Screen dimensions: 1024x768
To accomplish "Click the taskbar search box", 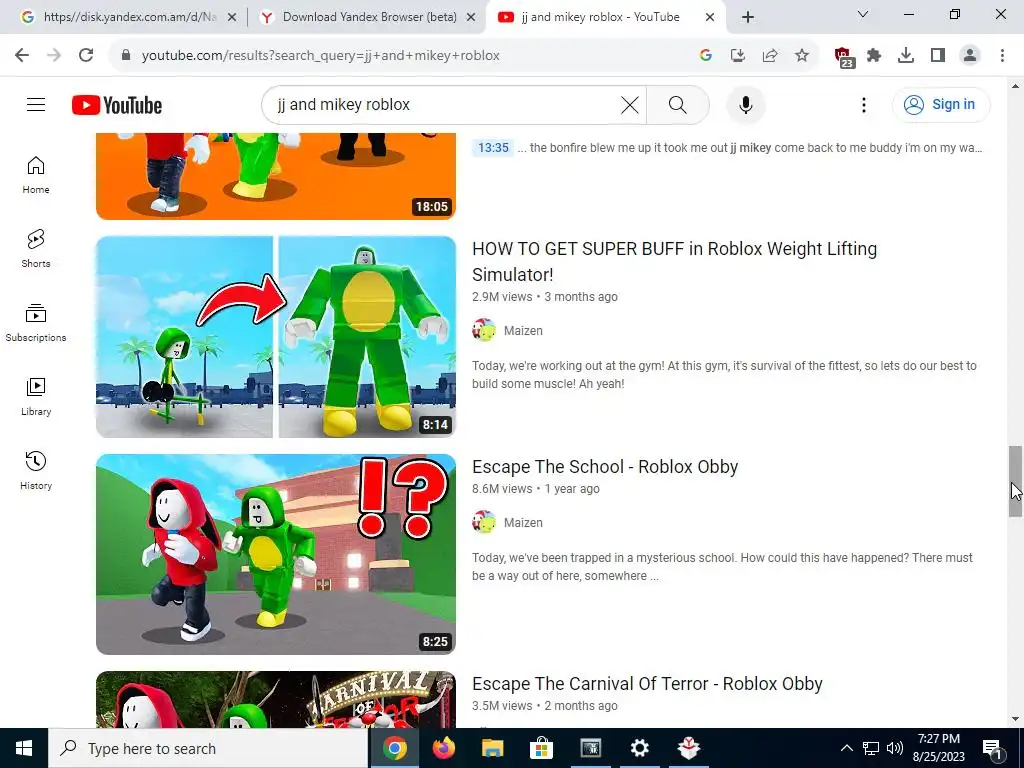I will (x=208, y=748).
